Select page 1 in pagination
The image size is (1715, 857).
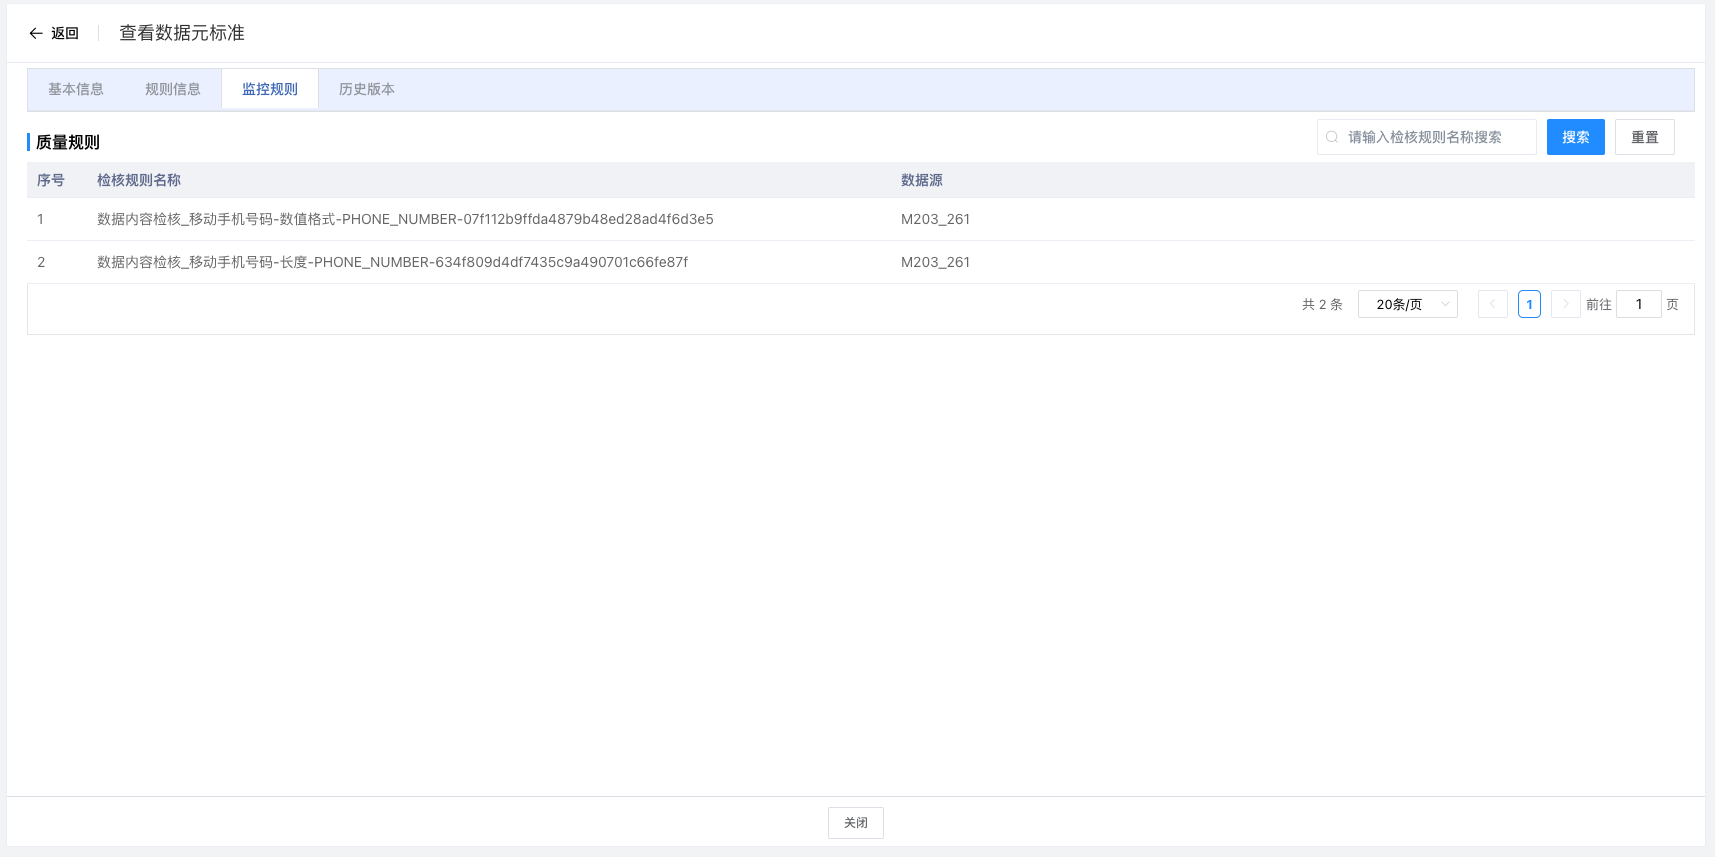click(1529, 304)
